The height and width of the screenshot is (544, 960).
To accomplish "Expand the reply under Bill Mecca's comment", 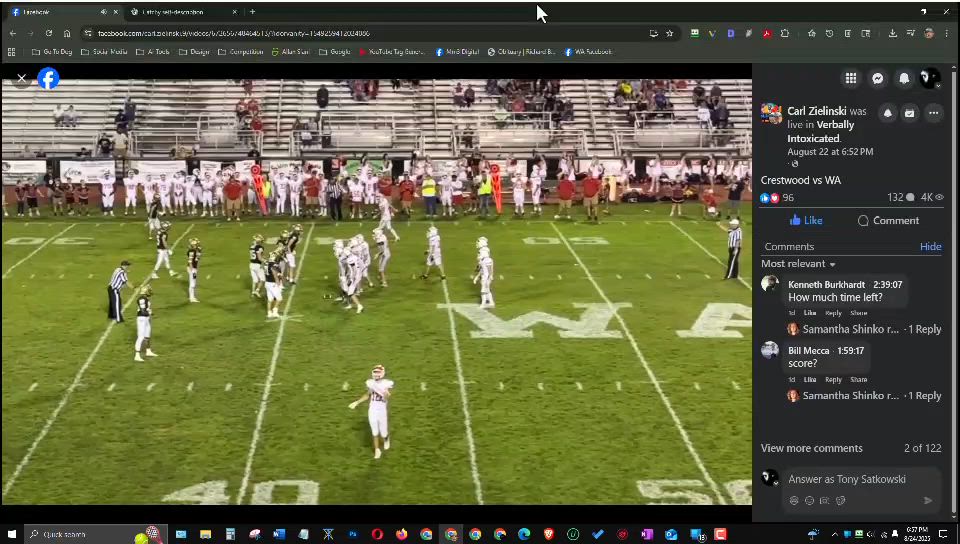I will click(871, 395).
